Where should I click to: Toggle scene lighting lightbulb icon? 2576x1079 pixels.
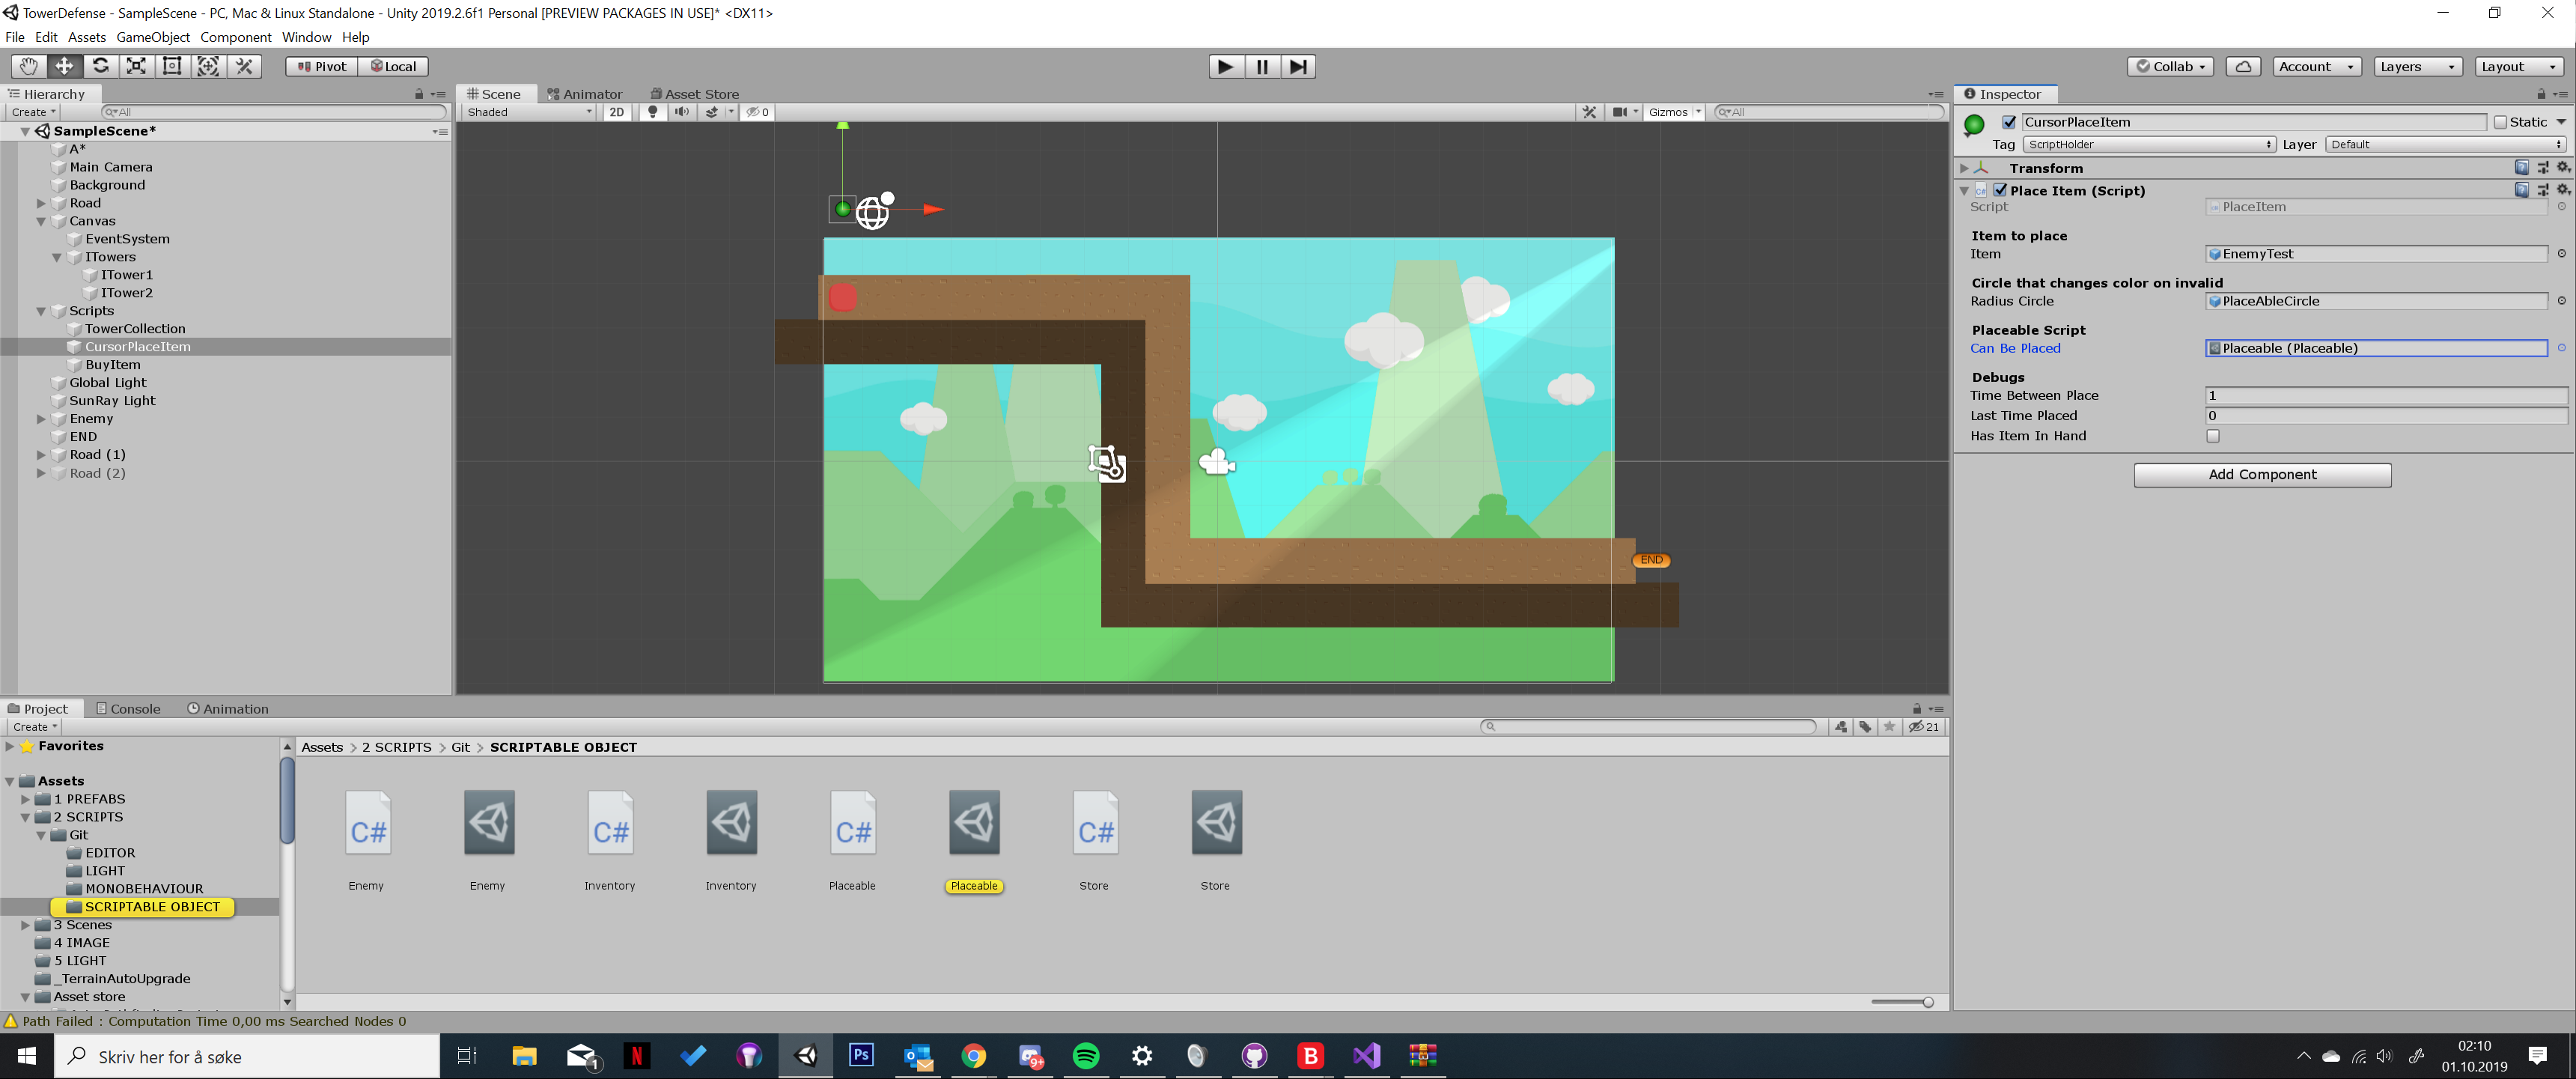tap(653, 112)
